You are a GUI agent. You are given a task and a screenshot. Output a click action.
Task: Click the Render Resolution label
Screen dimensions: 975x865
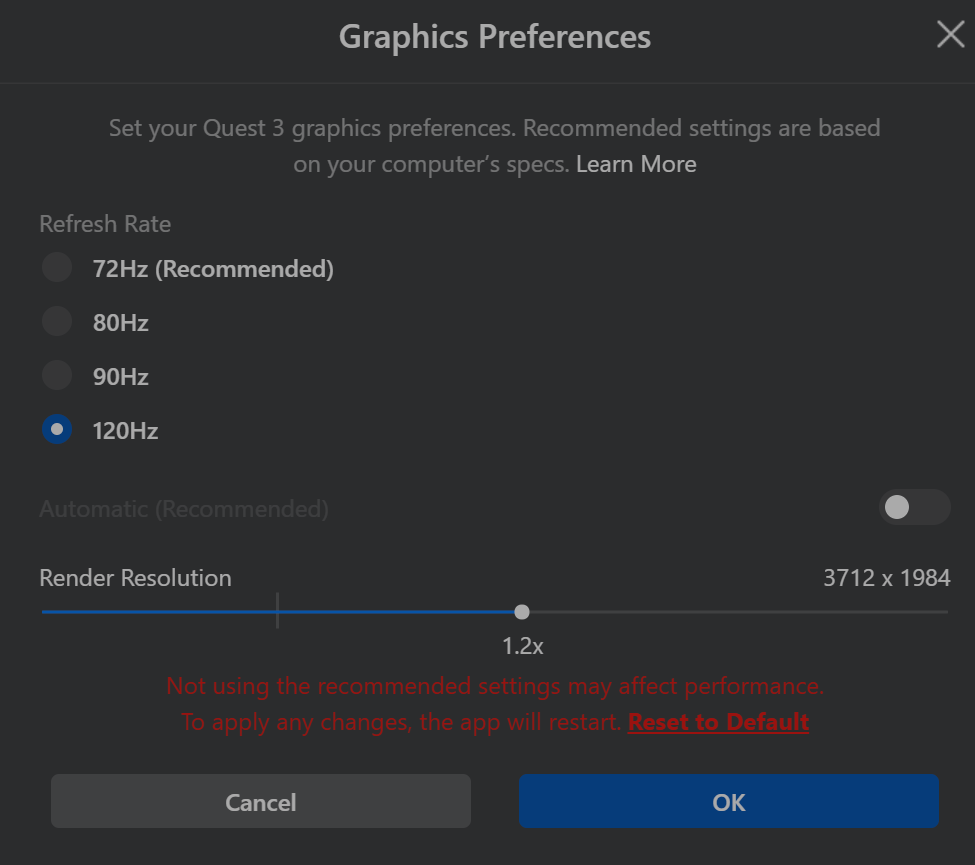pos(134,578)
